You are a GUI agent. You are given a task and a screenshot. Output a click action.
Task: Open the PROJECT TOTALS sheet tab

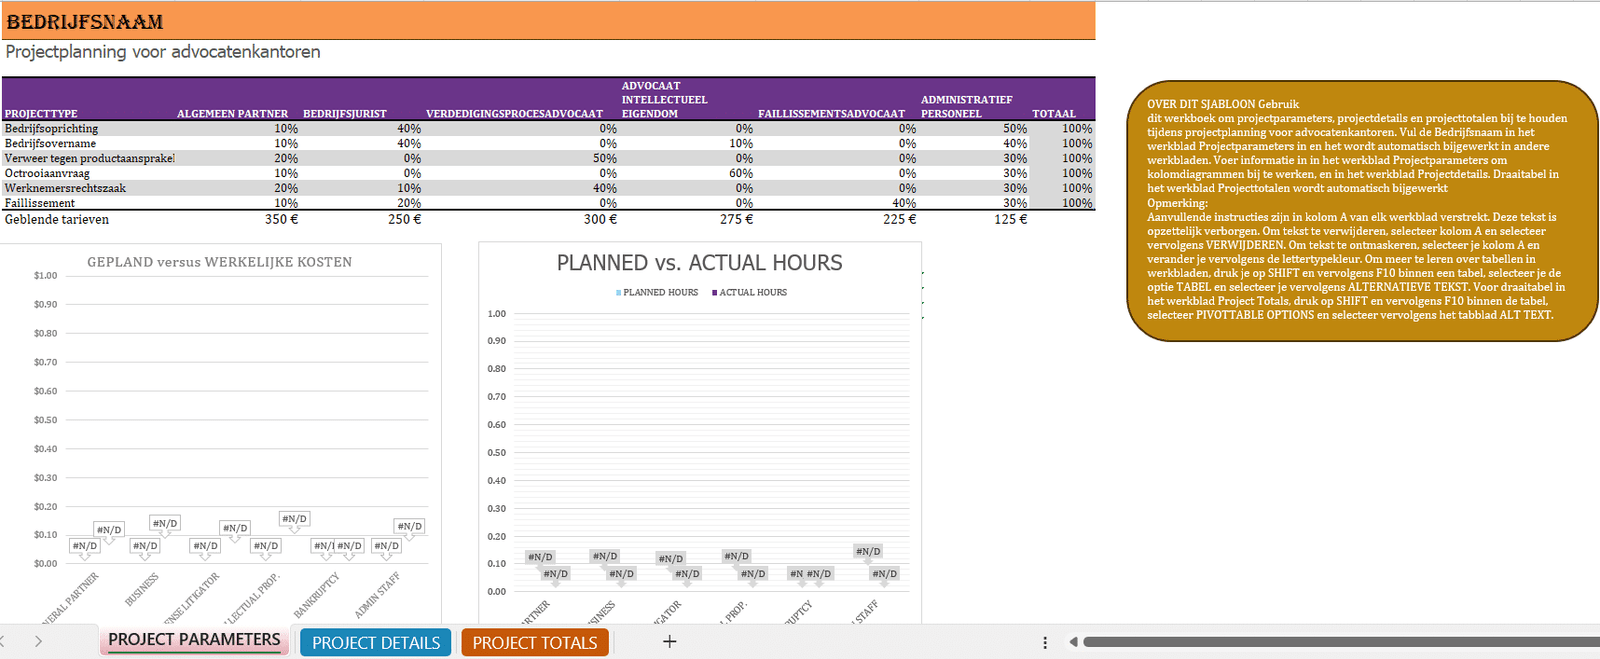click(x=535, y=642)
